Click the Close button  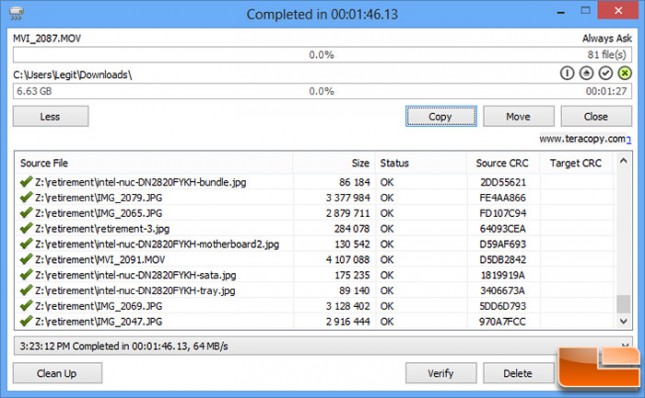(596, 116)
